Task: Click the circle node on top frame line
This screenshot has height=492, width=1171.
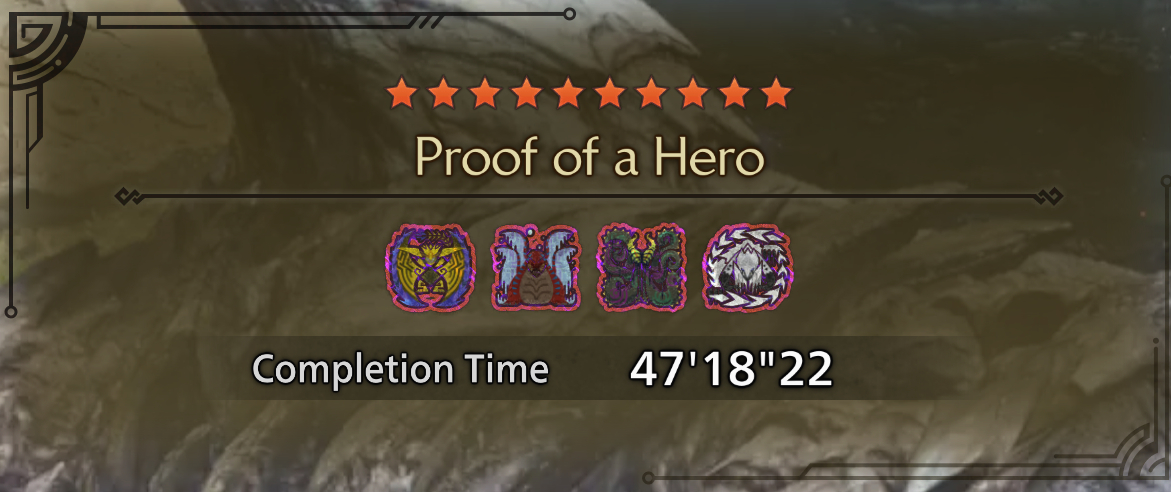Action: [x=570, y=13]
